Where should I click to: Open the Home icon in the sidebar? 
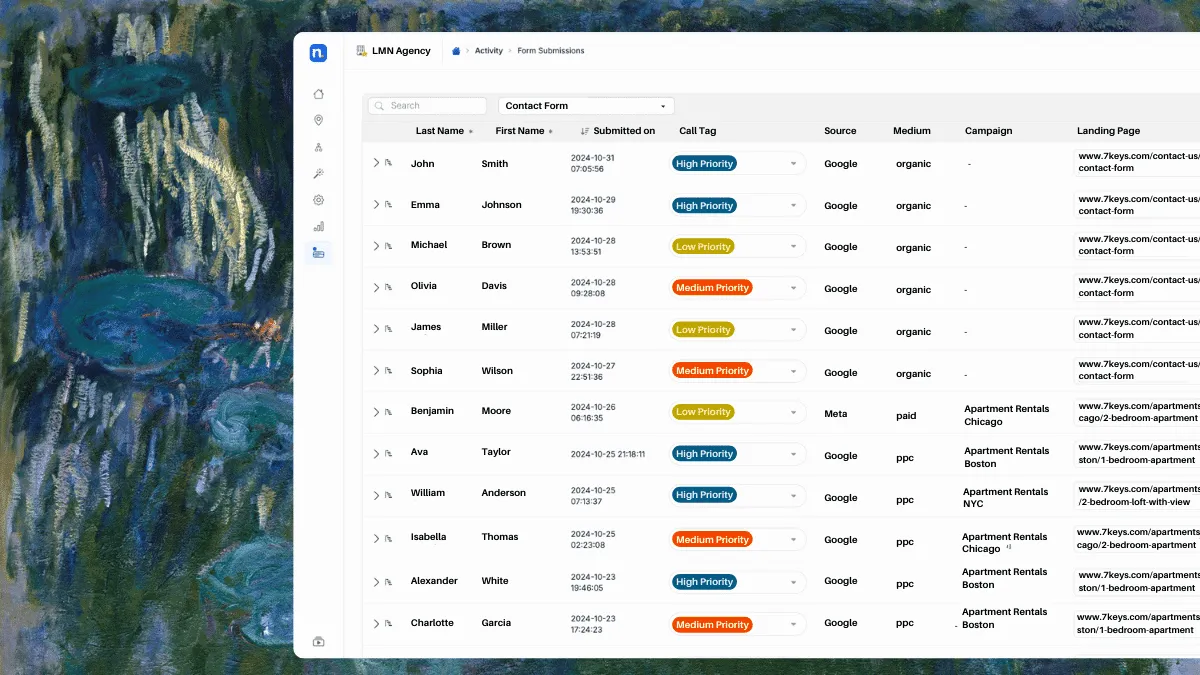pos(318,94)
